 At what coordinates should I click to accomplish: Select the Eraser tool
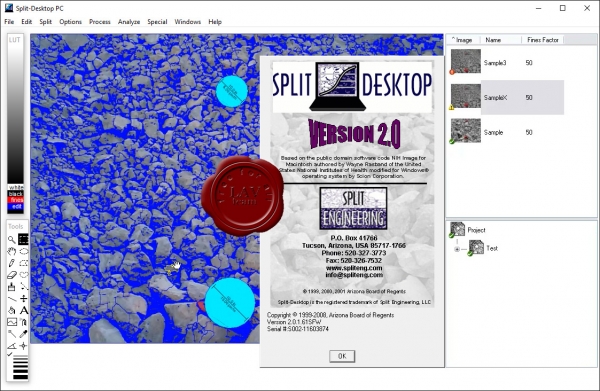(12, 275)
